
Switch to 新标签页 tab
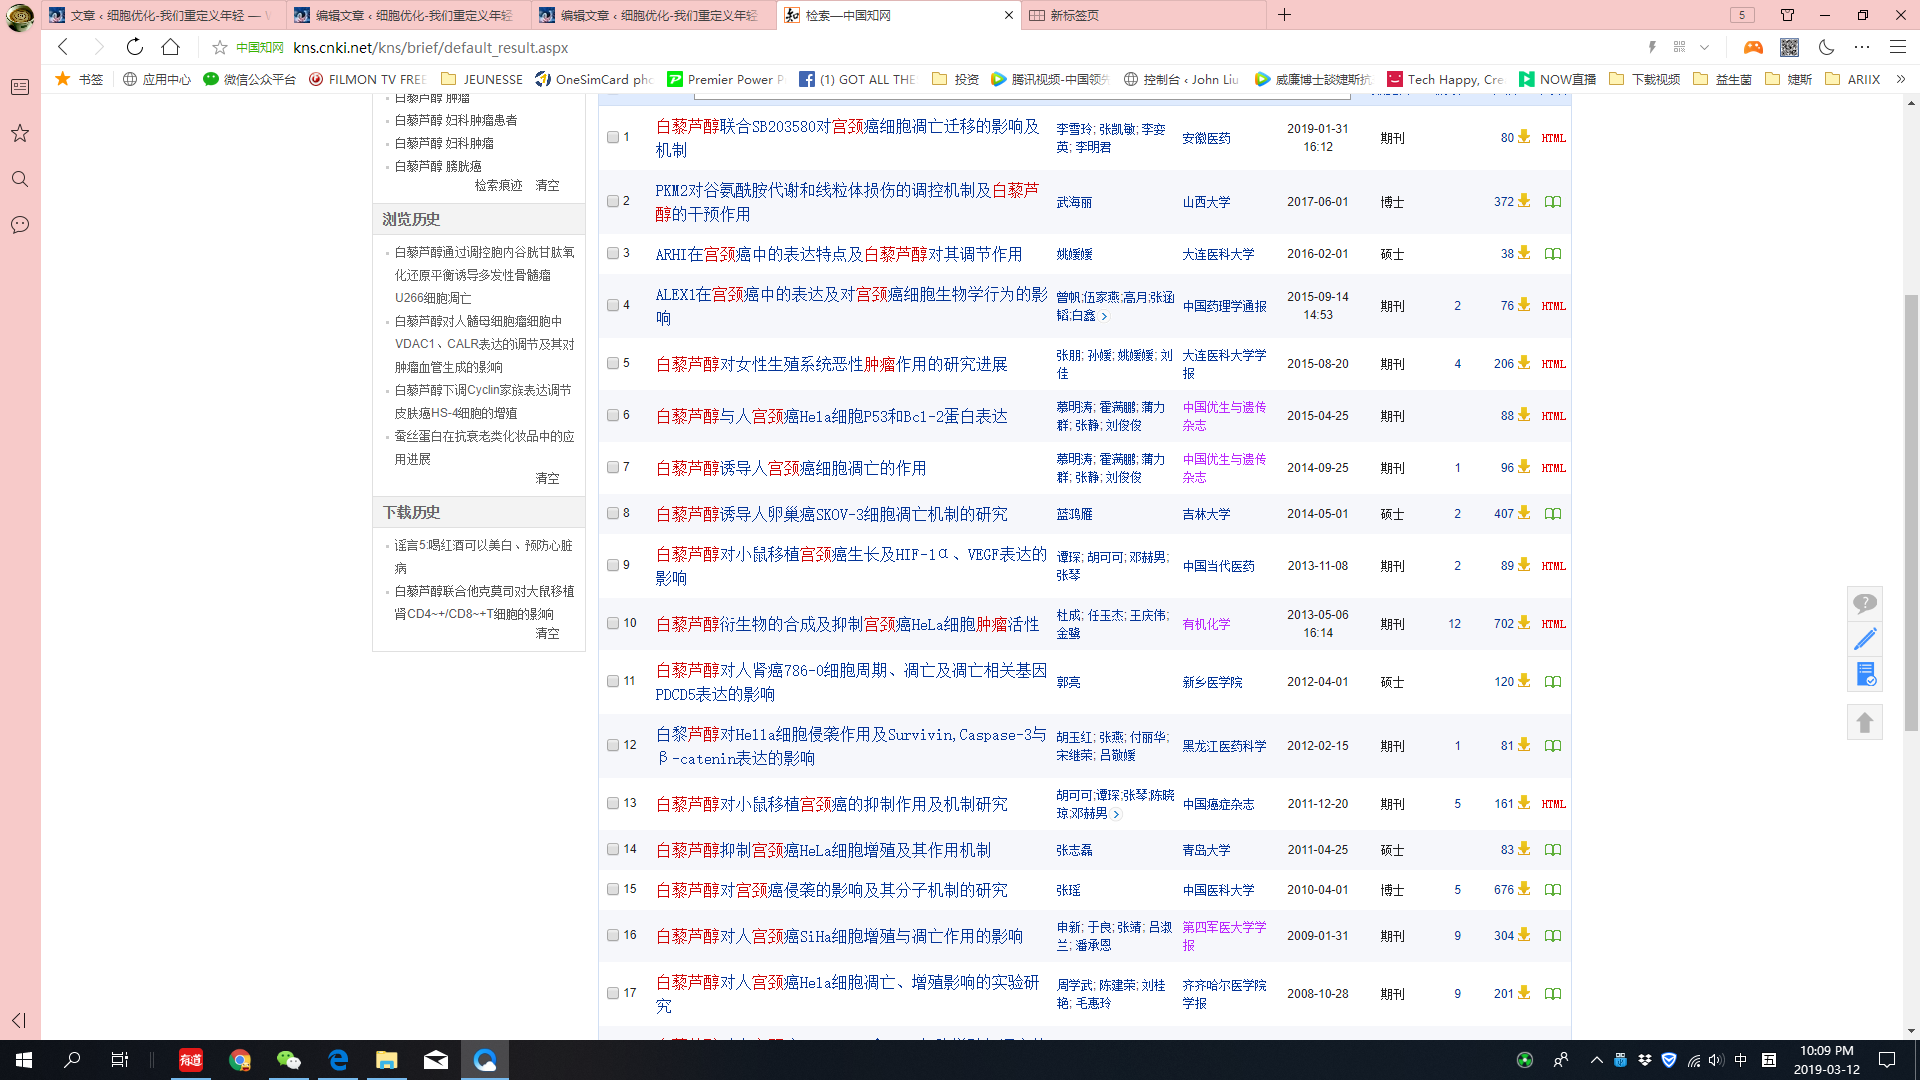pyautogui.click(x=1142, y=15)
